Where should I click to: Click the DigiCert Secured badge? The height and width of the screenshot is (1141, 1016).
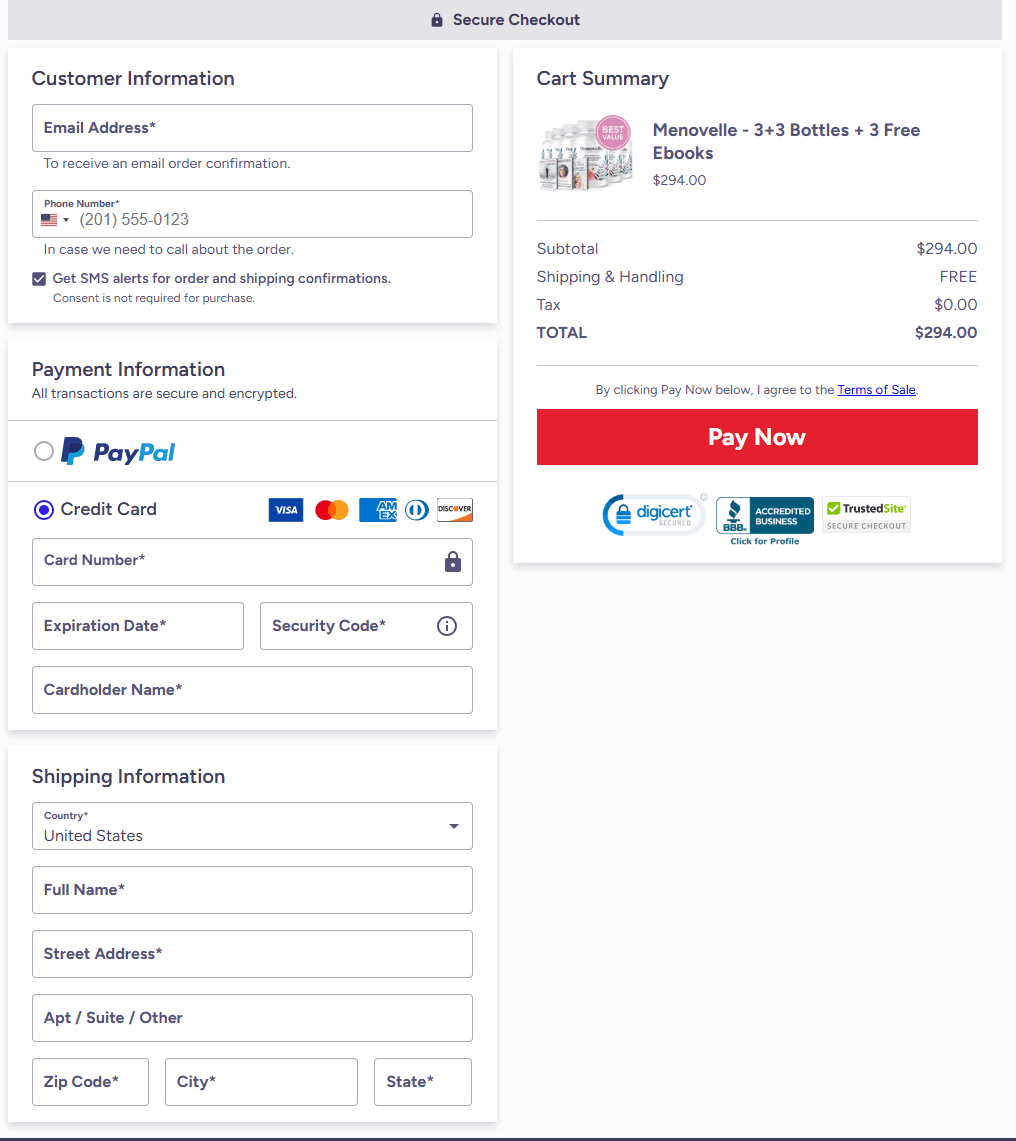(654, 514)
